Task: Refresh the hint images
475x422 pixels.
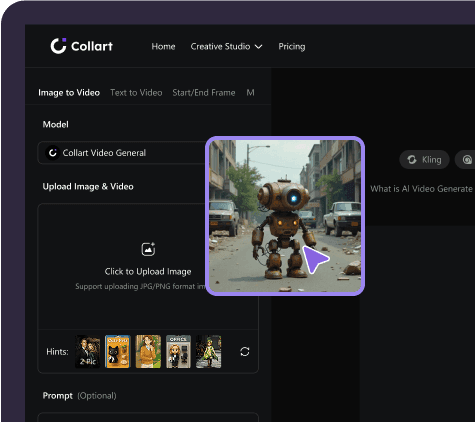Action: 245,352
